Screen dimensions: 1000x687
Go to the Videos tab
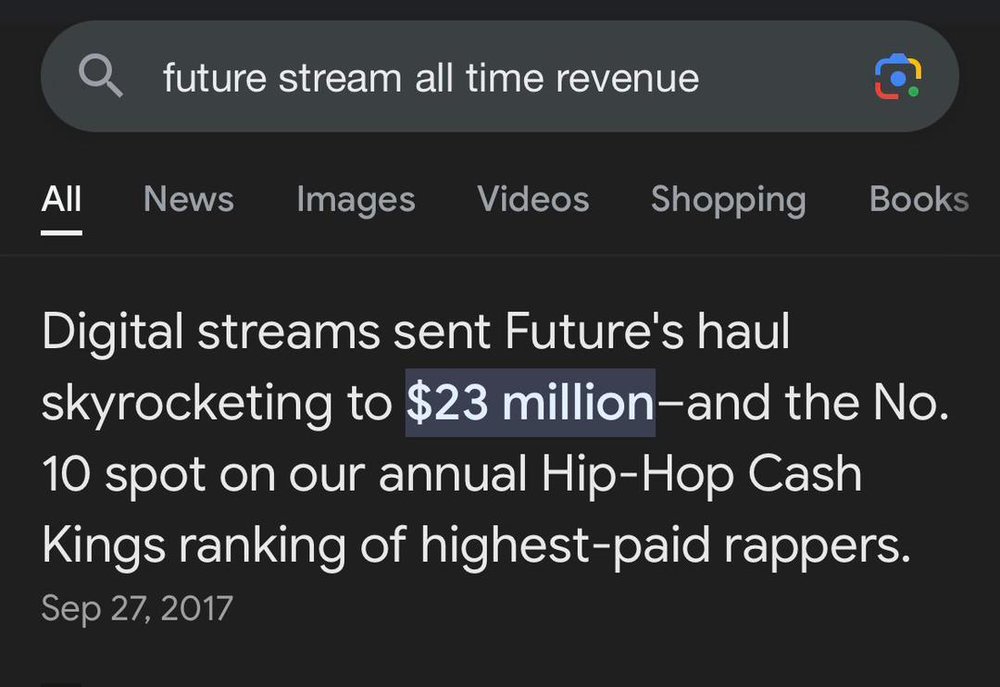tap(533, 199)
